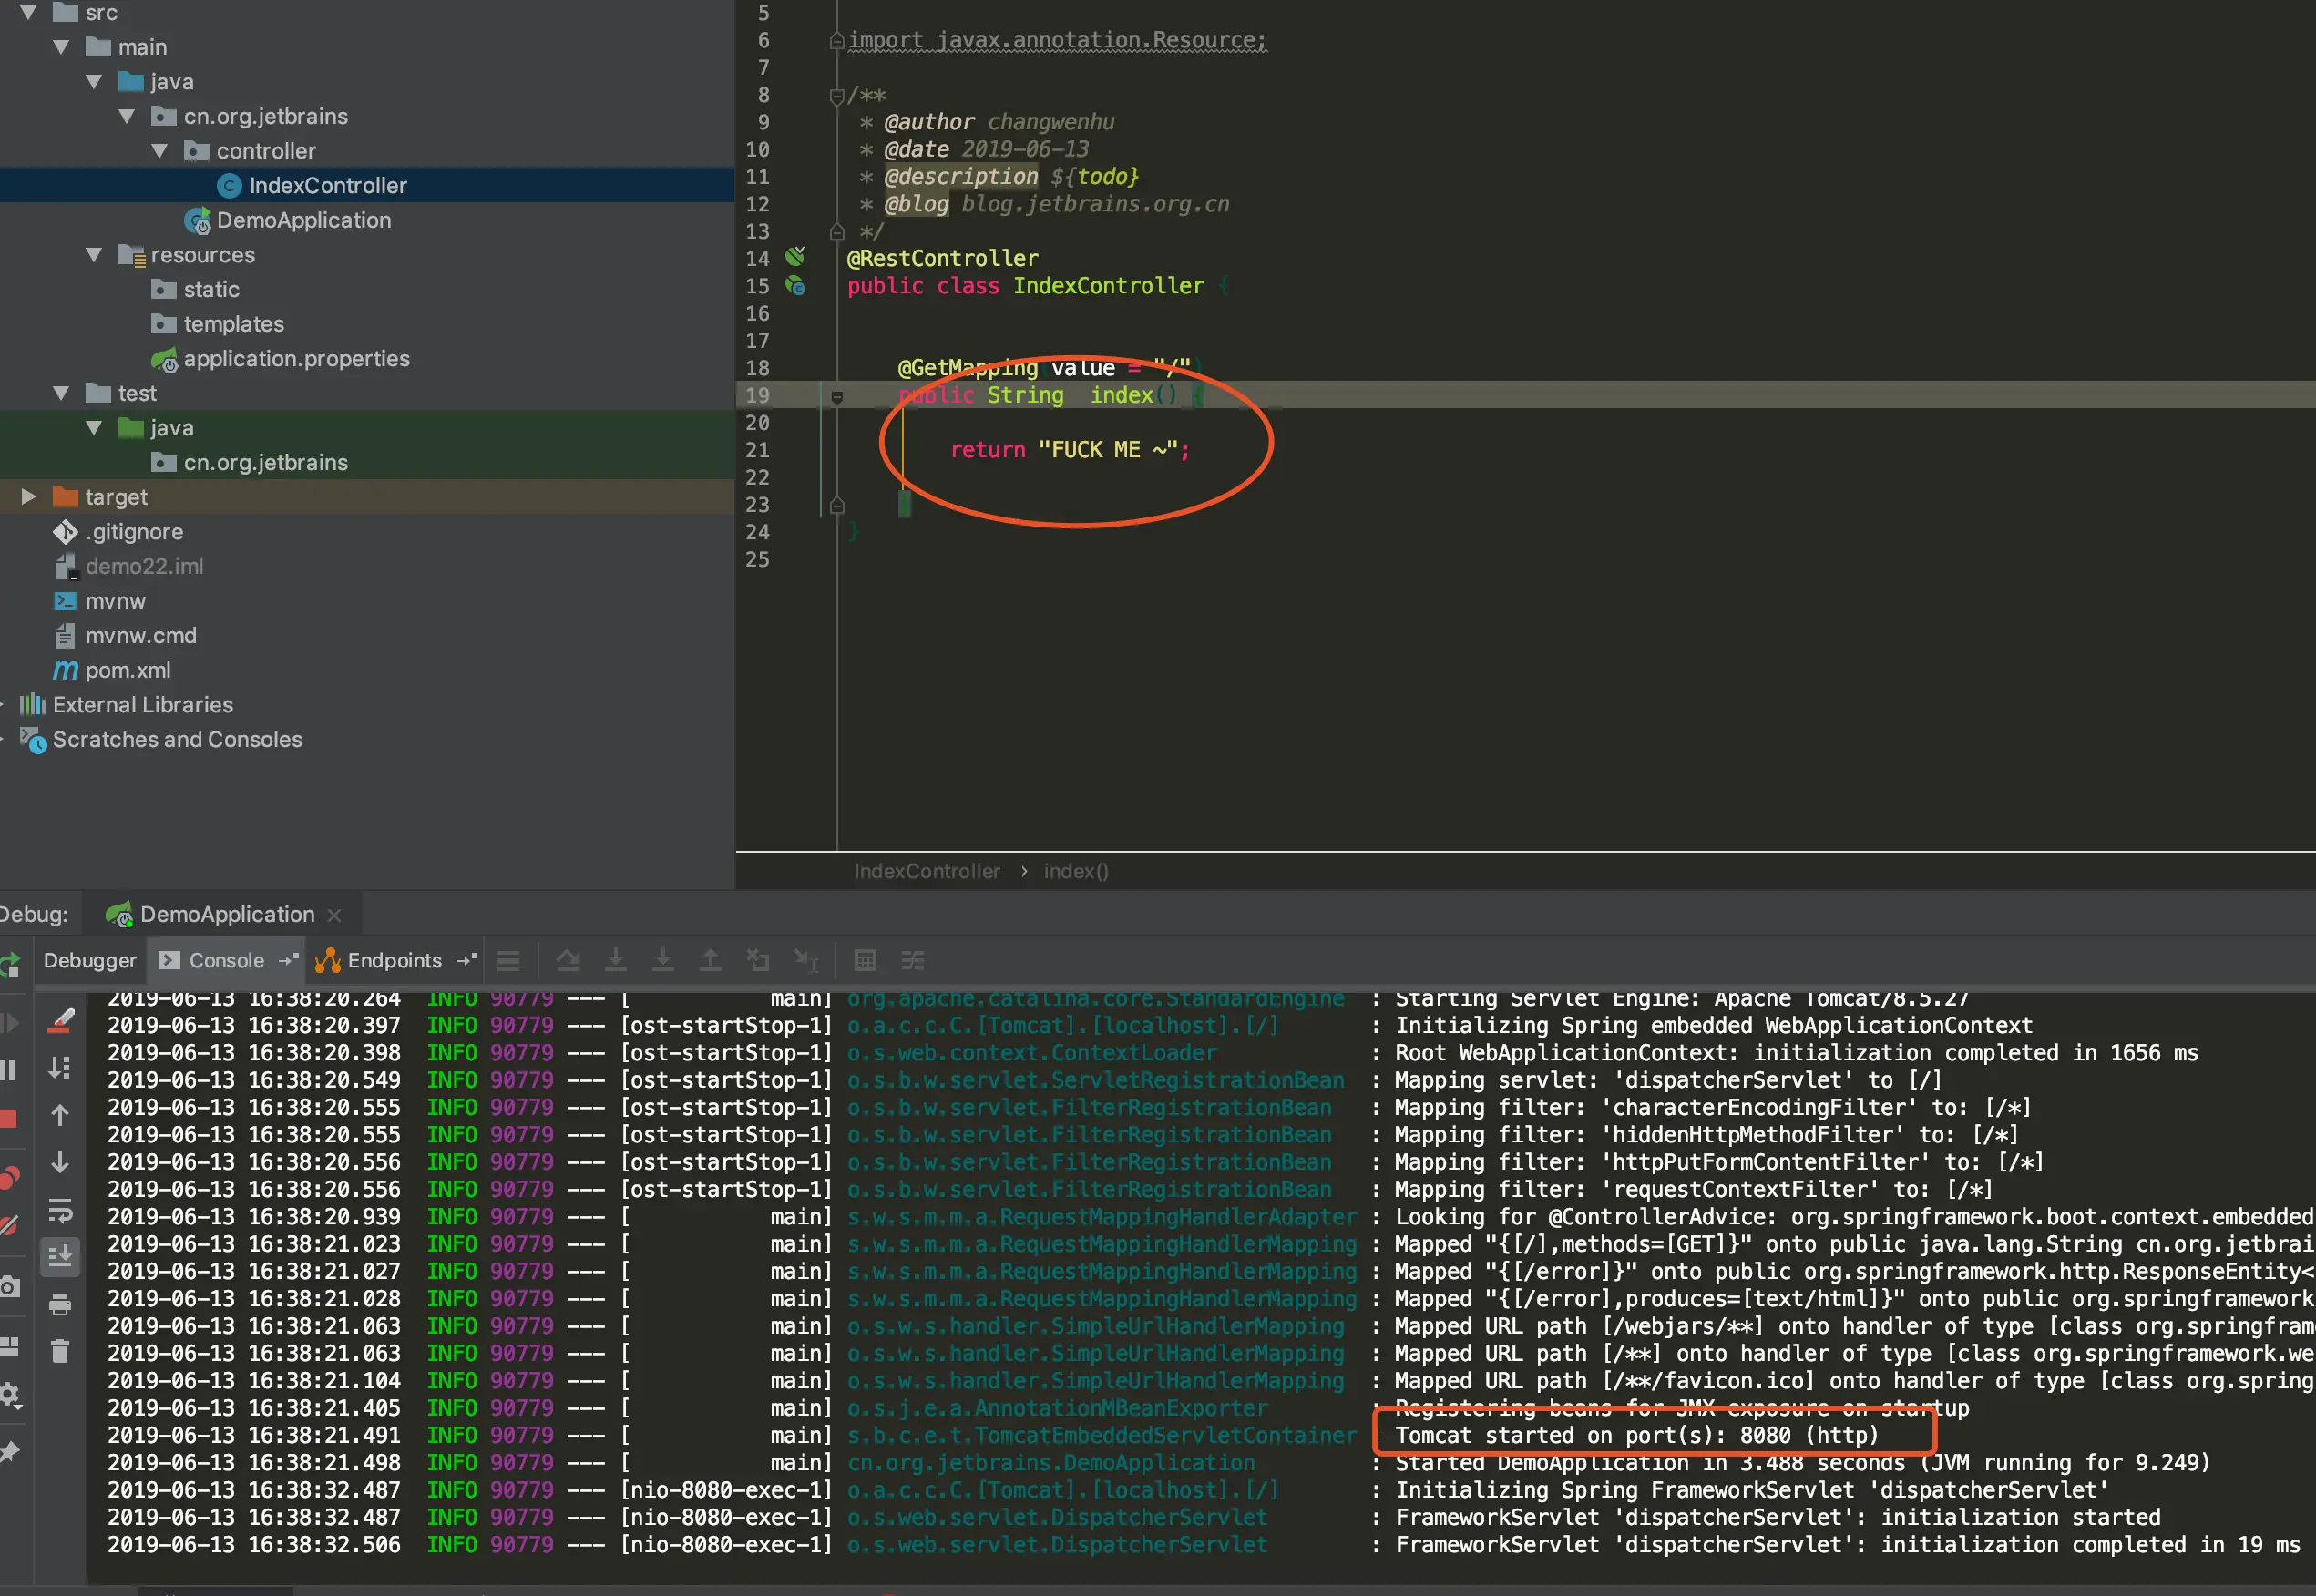
Task: Collapse the controller package node
Action: coord(160,151)
